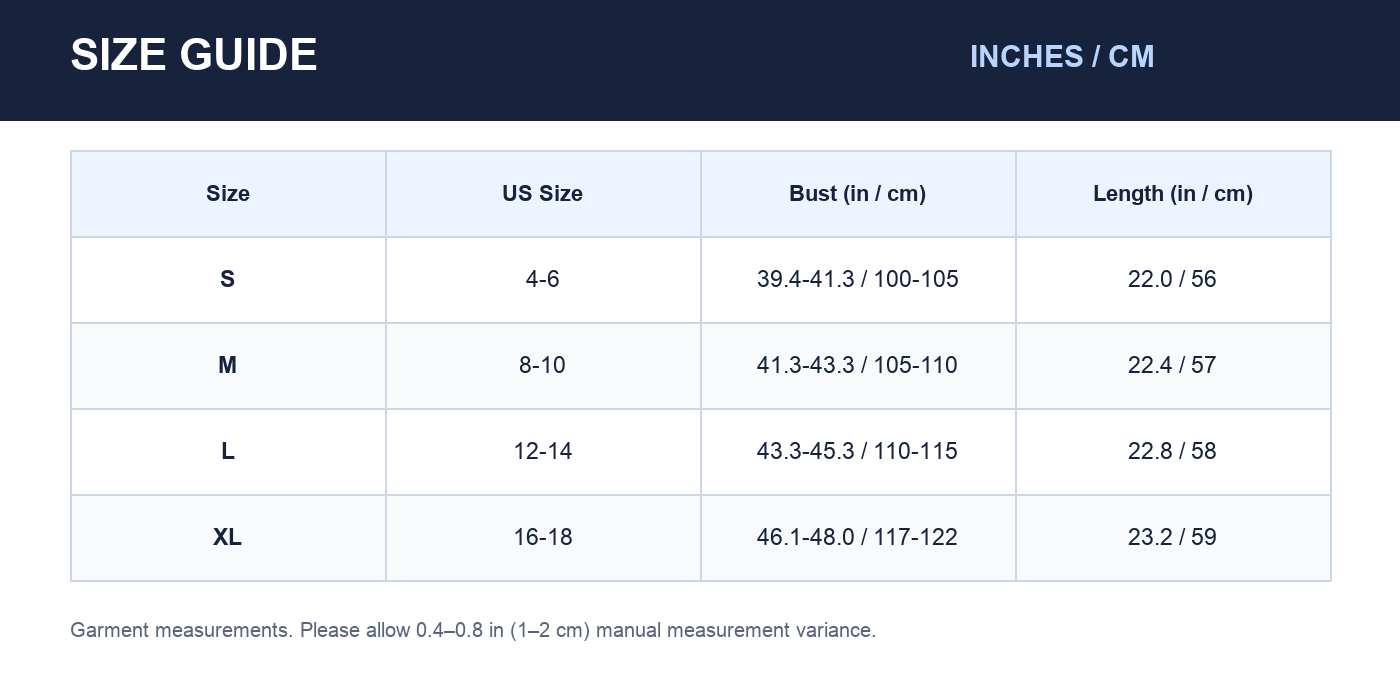Click bust value 39.4-41.3 / 100-105
Image resolution: width=1400 pixels, height=700 pixels.
pyautogui.click(x=858, y=279)
